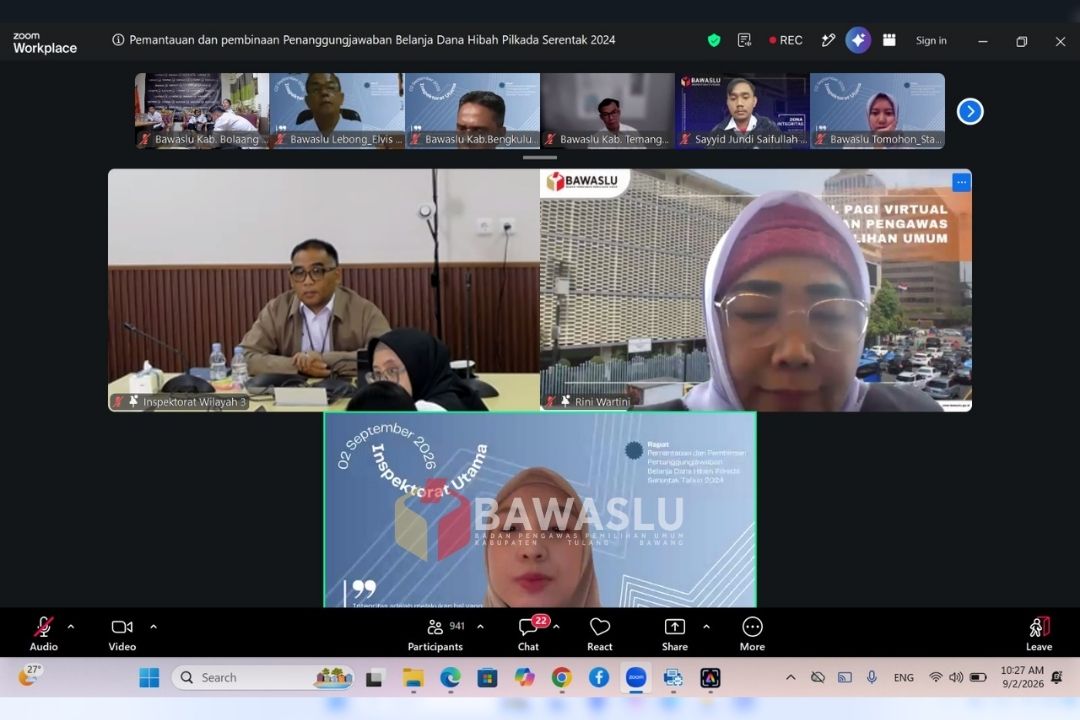This screenshot has width=1080, height=720.
Task: Open File Explorer from the taskbar
Action: 413,678
